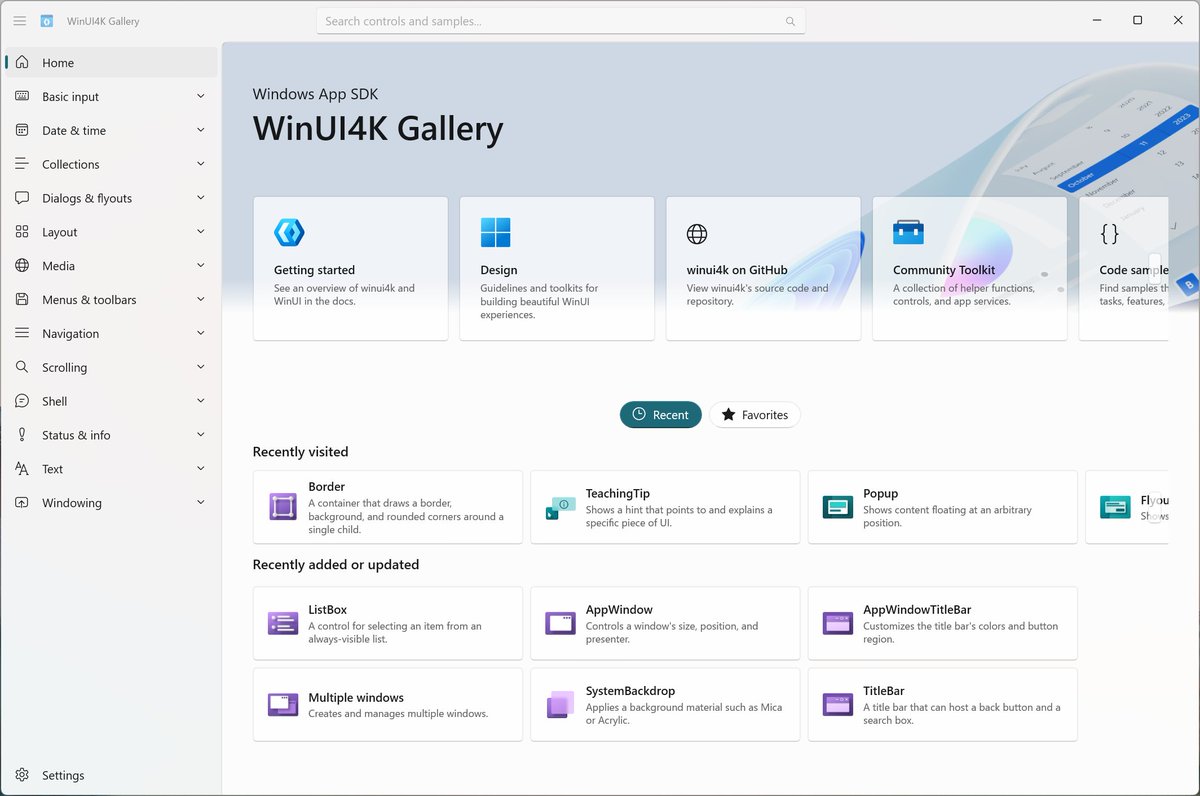
Task: Click the Collections list icon
Action: point(22,164)
